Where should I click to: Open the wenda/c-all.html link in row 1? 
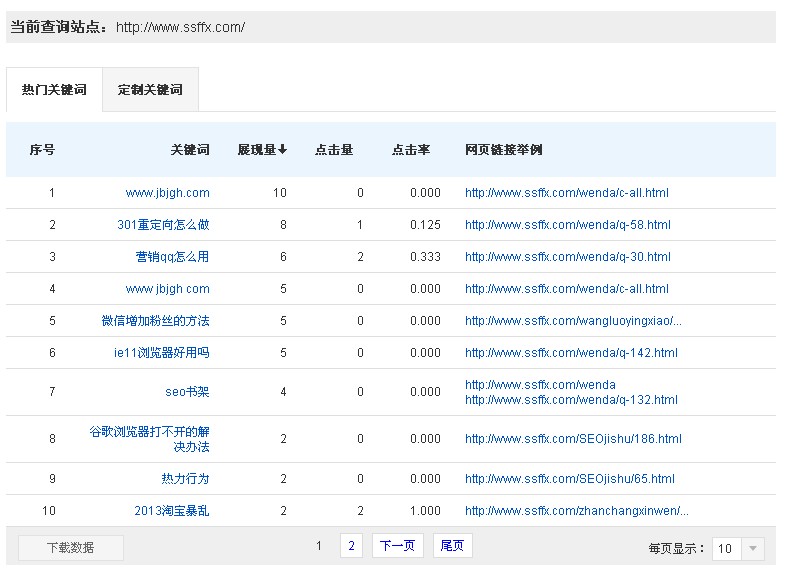[567, 193]
